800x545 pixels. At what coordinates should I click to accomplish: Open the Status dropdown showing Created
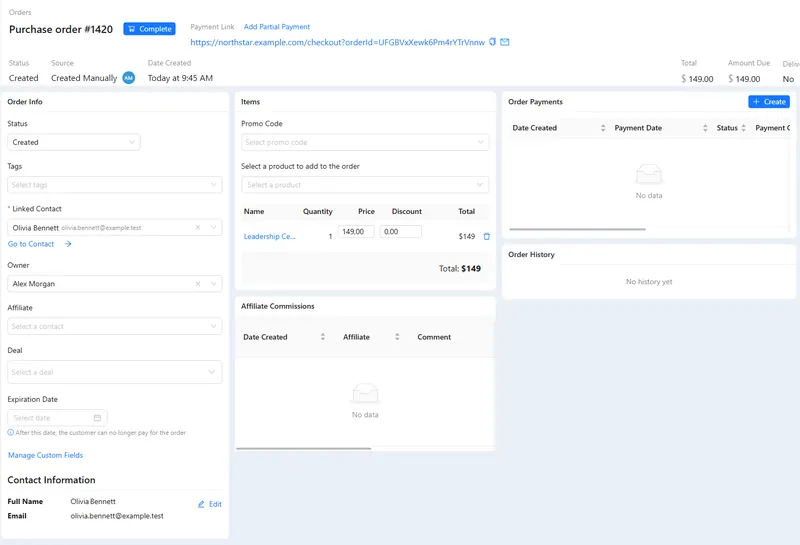click(74, 142)
